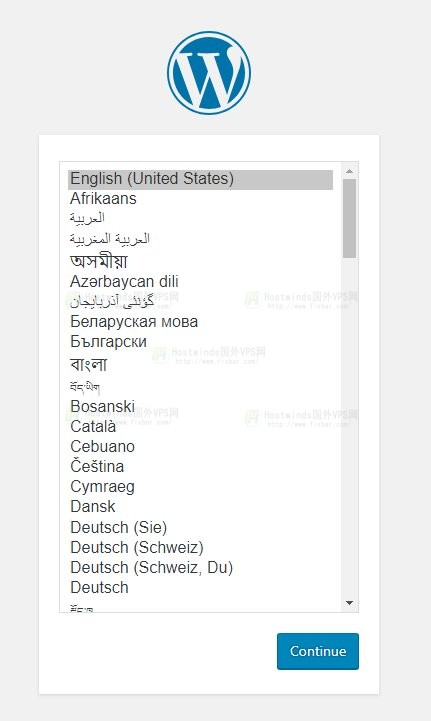Image resolution: width=431 pixels, height=721 pixels.
Task: Select Deutsch (Sie) option
Action: (x=201, y=527)
